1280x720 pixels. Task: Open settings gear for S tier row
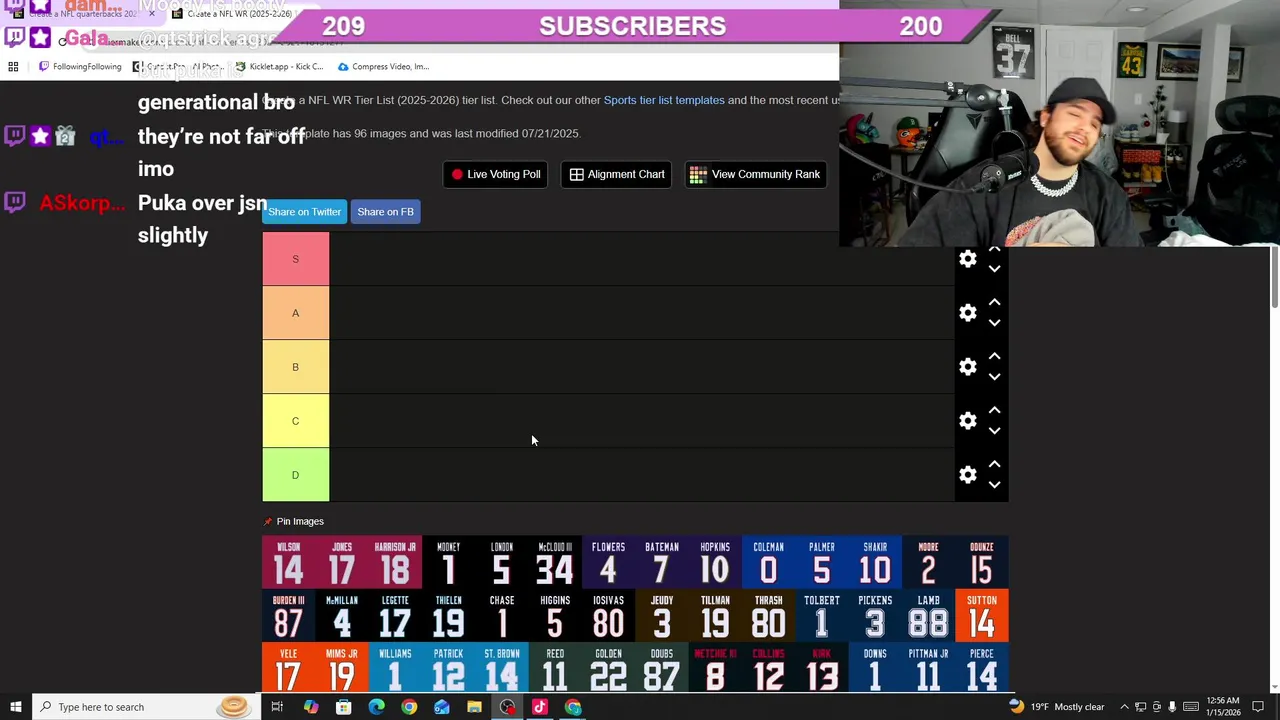967,259
